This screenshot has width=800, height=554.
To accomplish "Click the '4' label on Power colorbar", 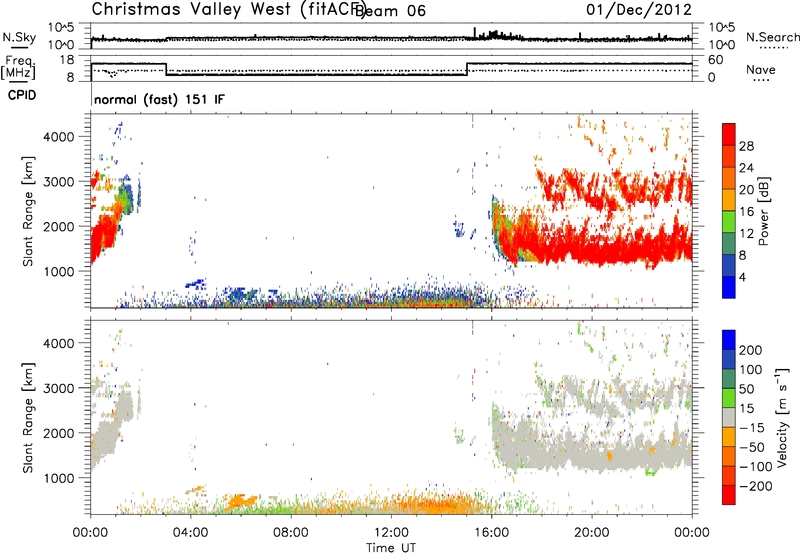I will (x=743, y=277).
